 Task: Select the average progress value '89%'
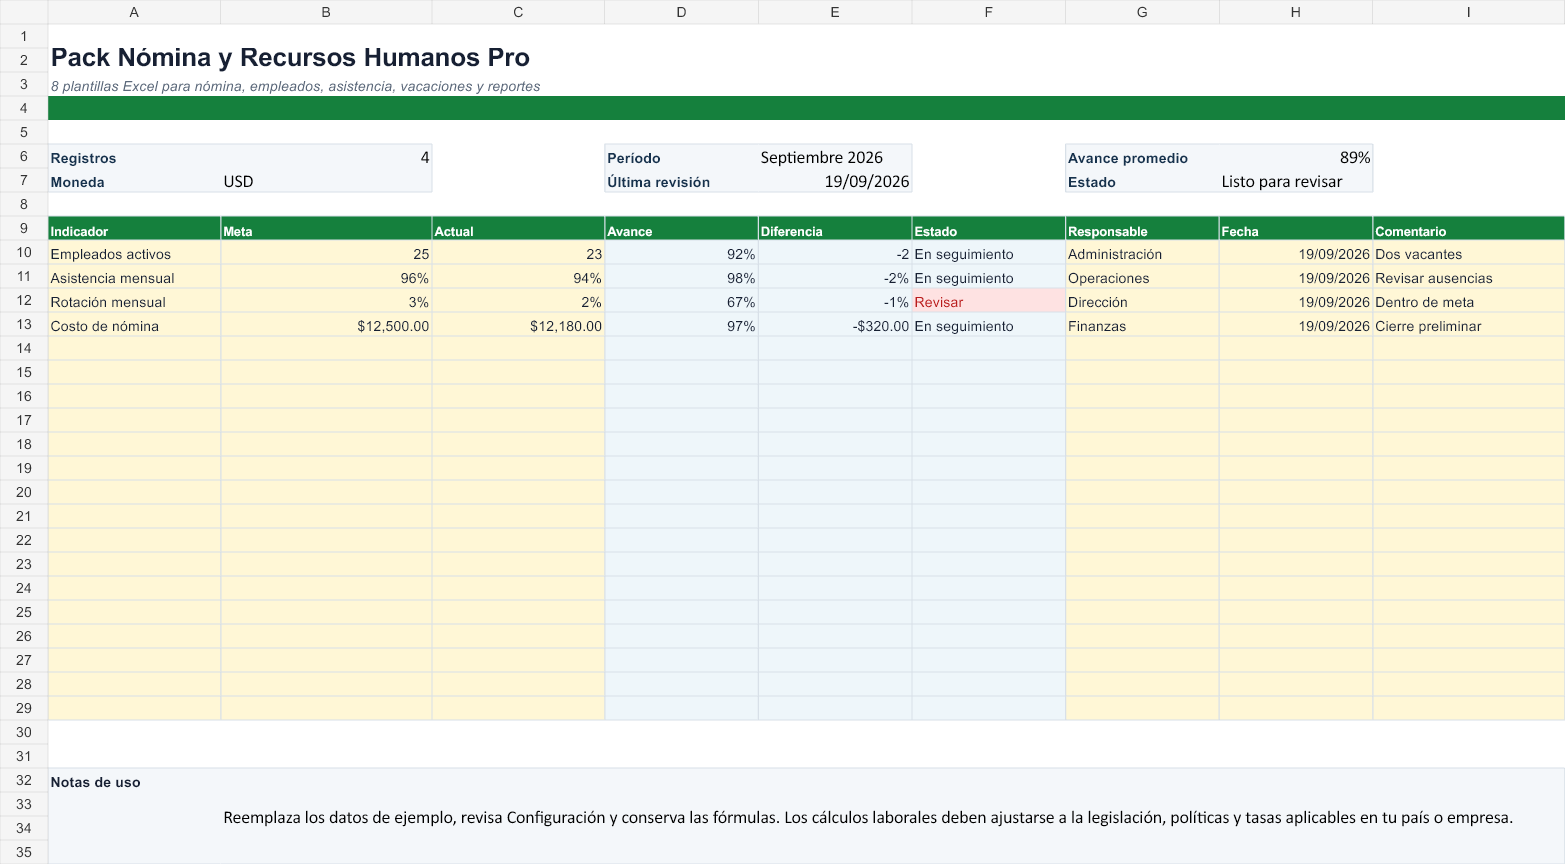coord(1295,157)
